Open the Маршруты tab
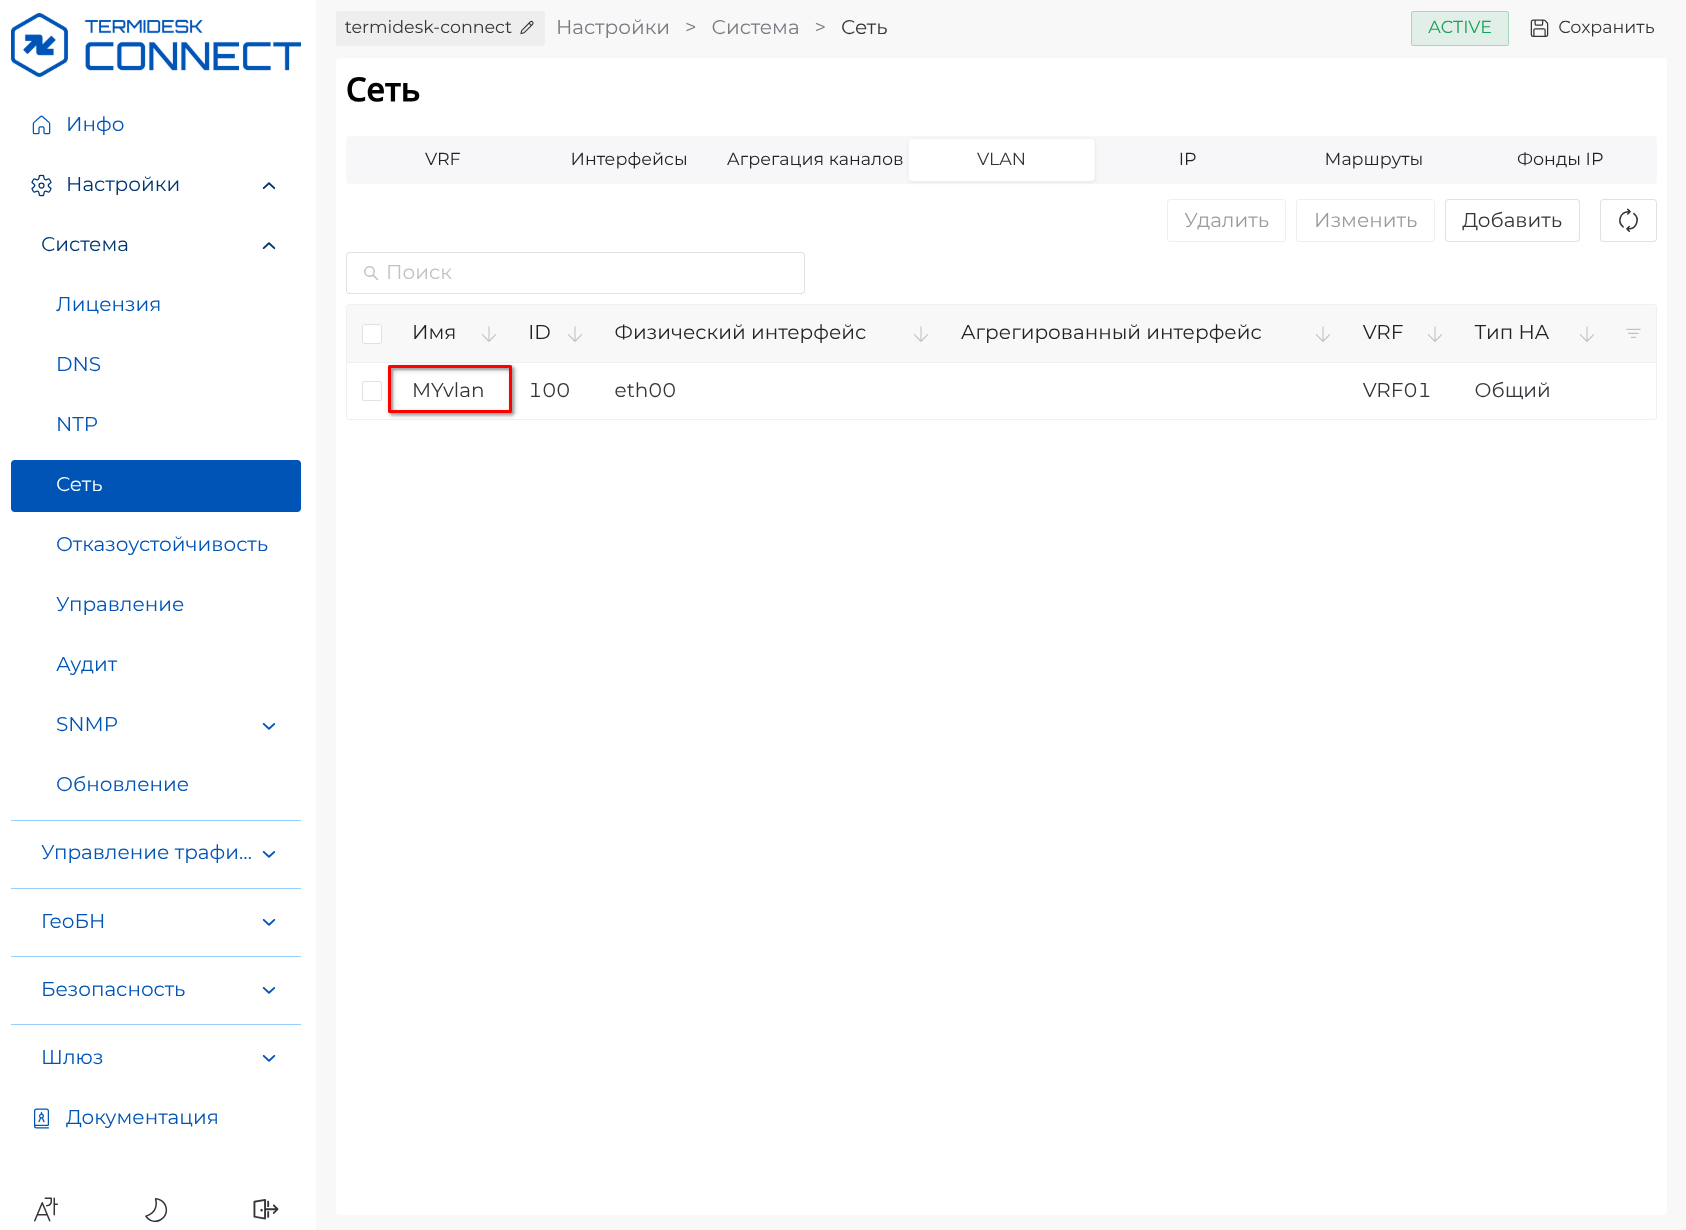The height and width of the screenshot is (1230, 1686). click(x=1372, y=160)
